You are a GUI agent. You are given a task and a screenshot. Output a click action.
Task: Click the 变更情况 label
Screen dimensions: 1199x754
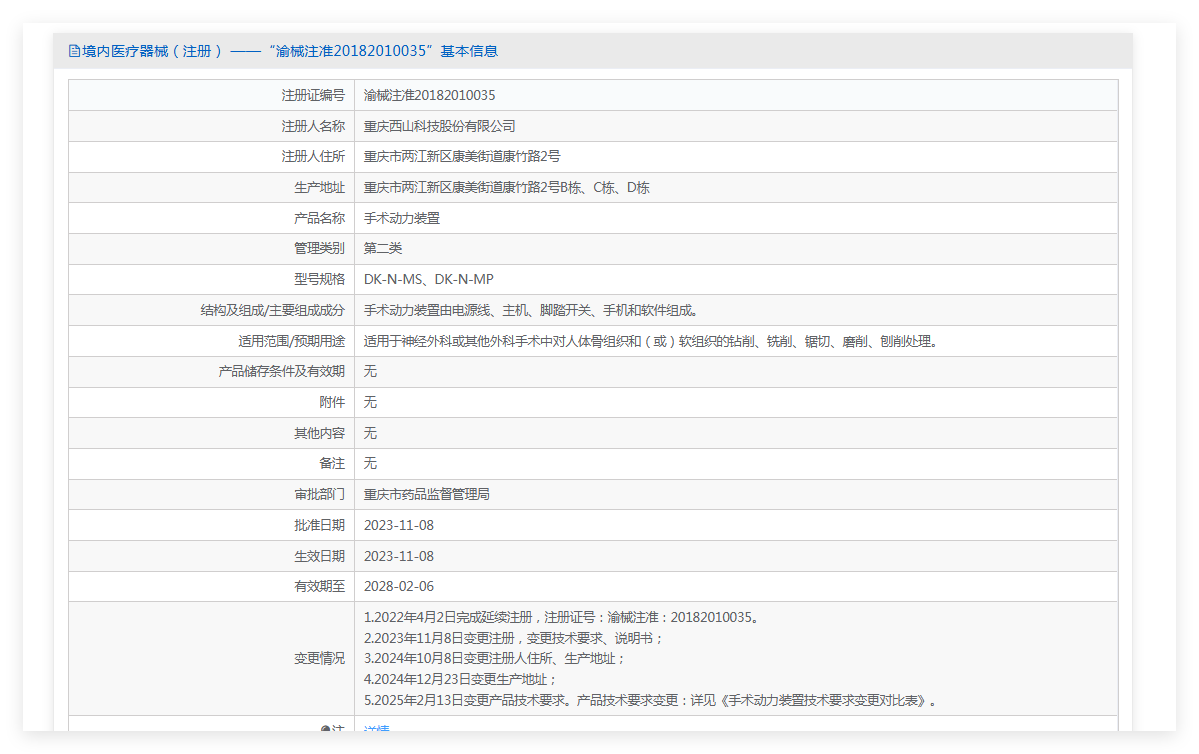(x=320, y=658)
